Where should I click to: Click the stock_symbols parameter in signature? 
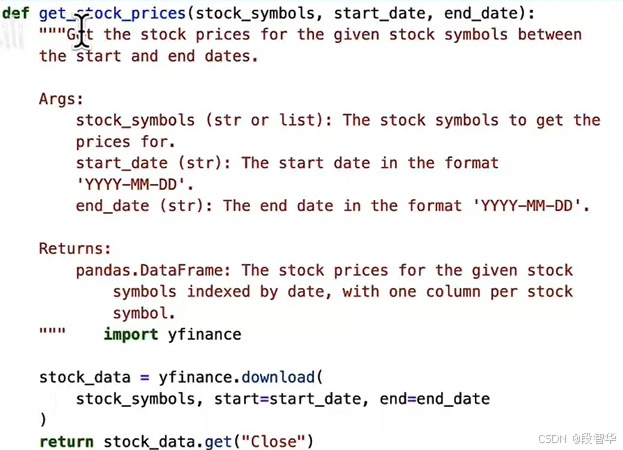(255, 14)
